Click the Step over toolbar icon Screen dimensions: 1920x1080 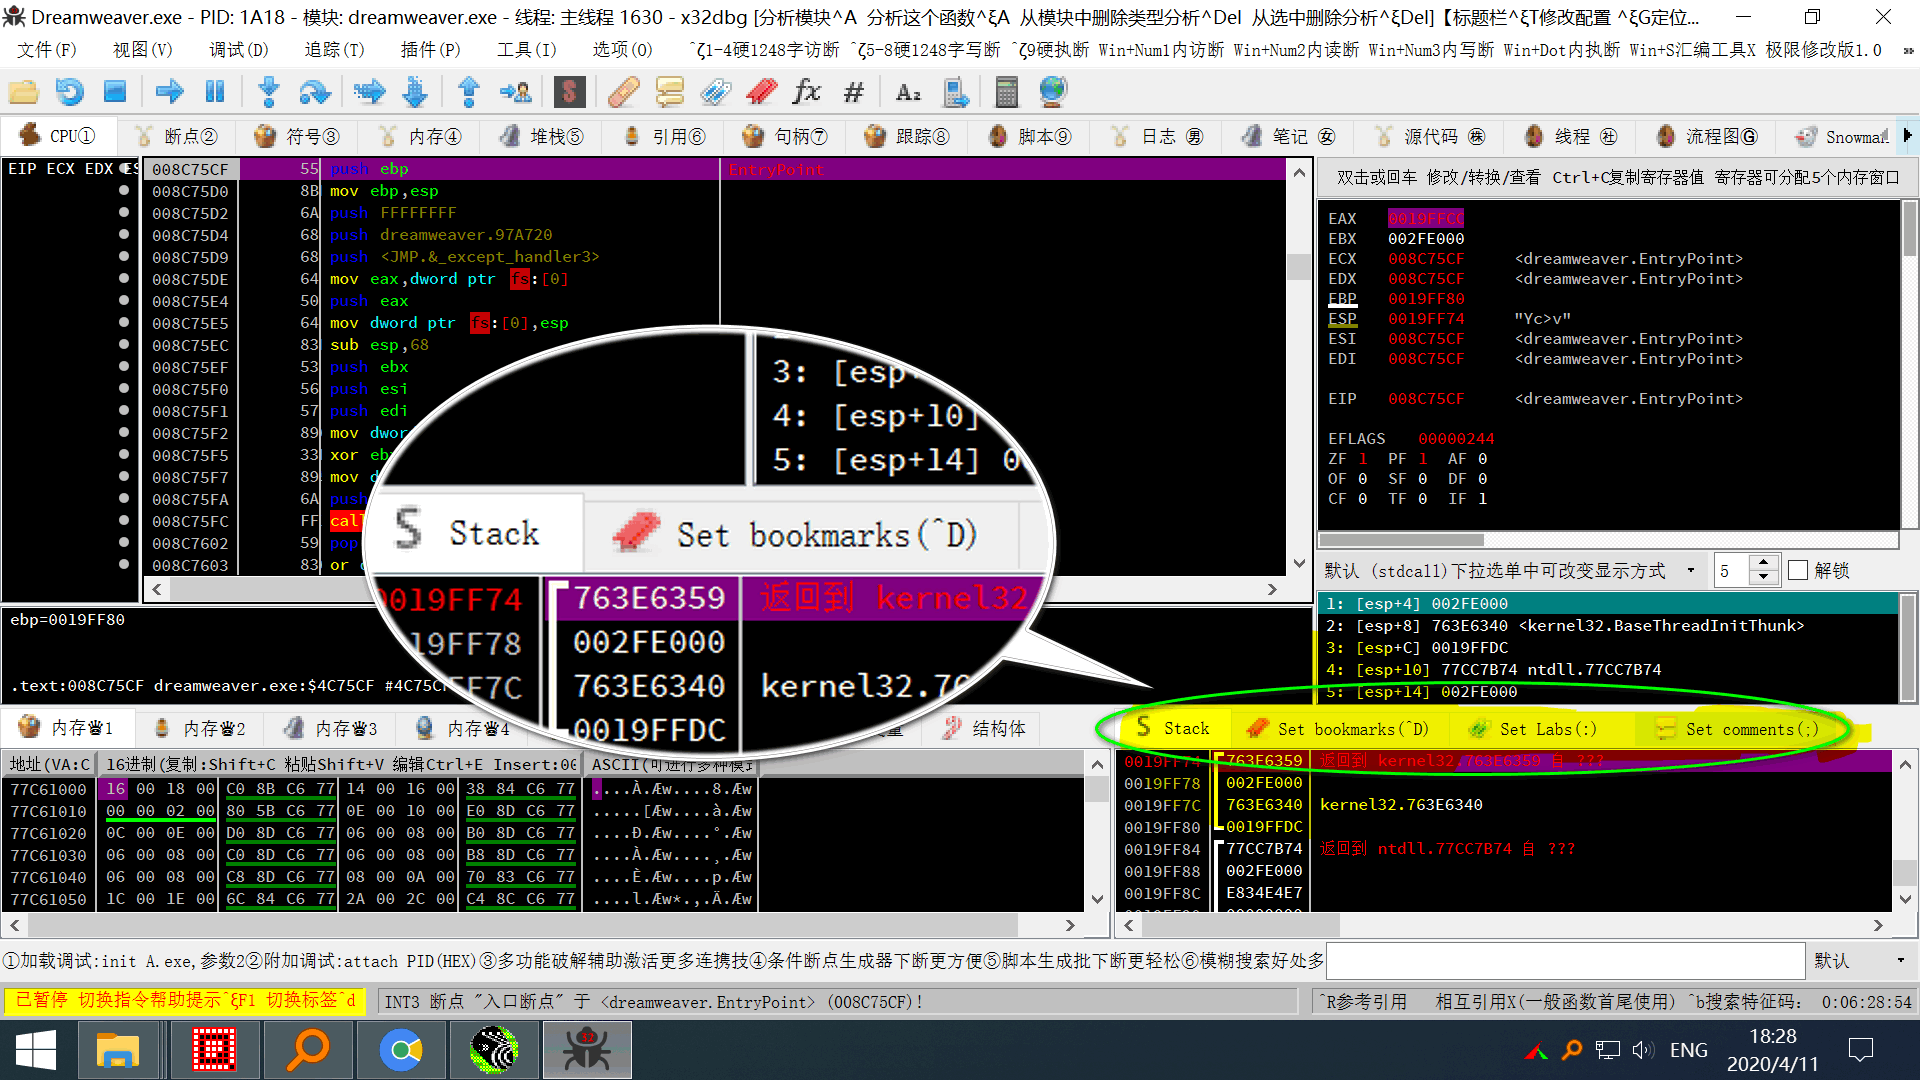315,92
